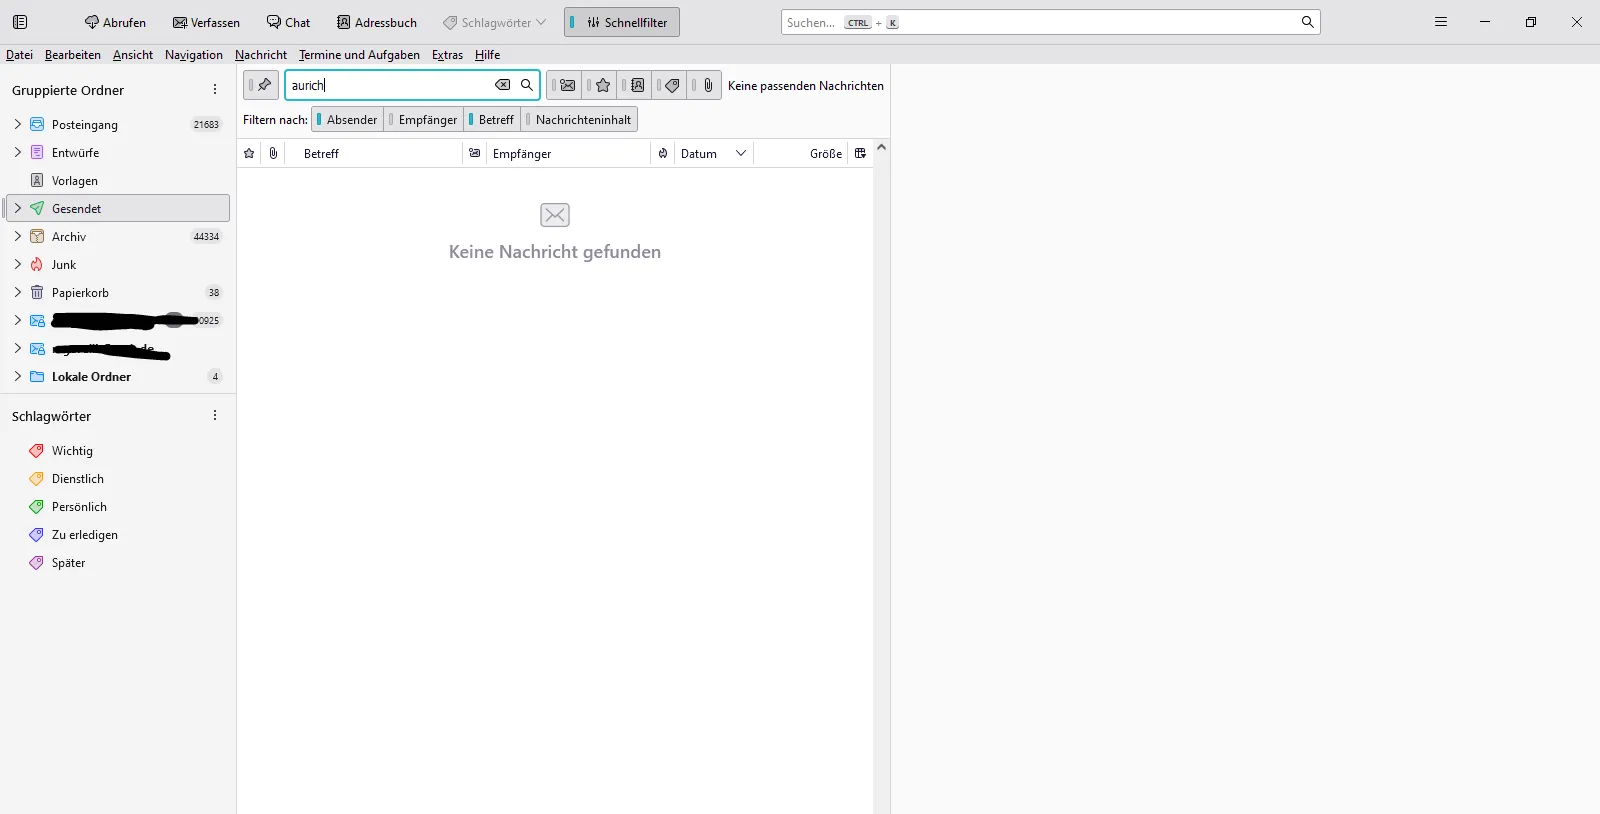The image size is (1600, 814).
Task: Open the Extras menu
Action: click(447, 55)
